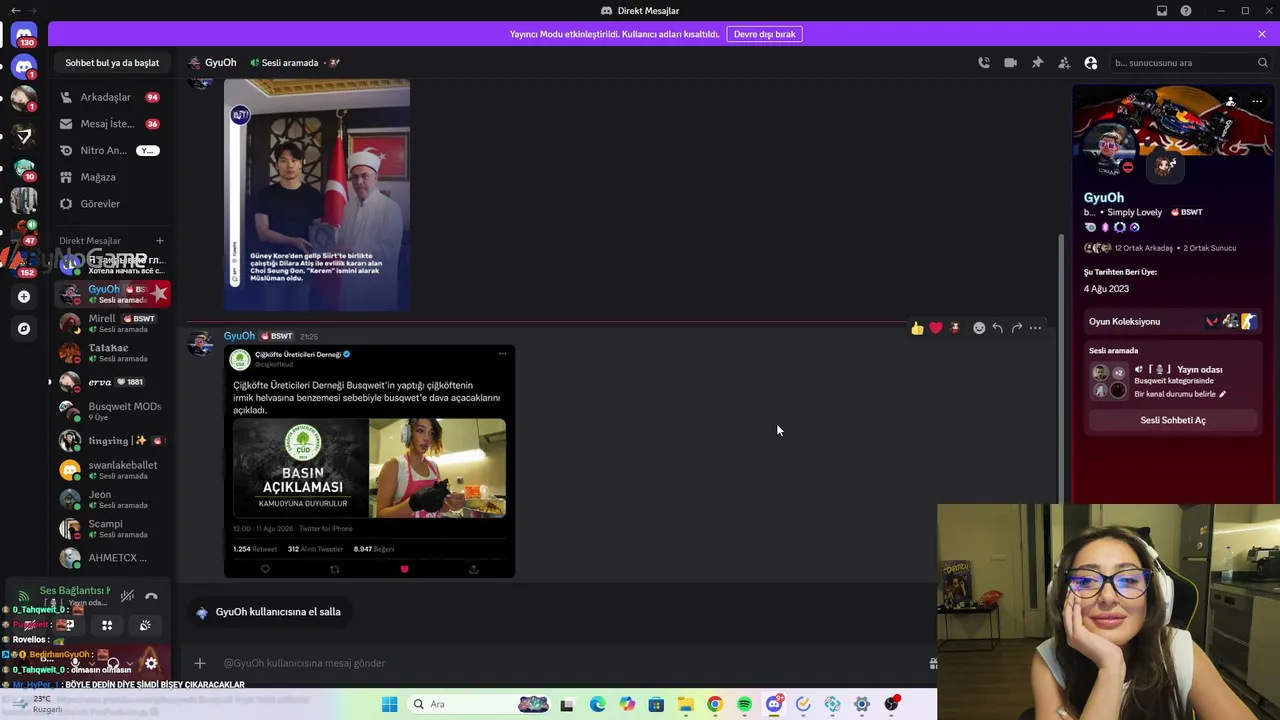Click the Sesli Sohbeti Aç button
1280x720 pixels.
[1173, 420]
